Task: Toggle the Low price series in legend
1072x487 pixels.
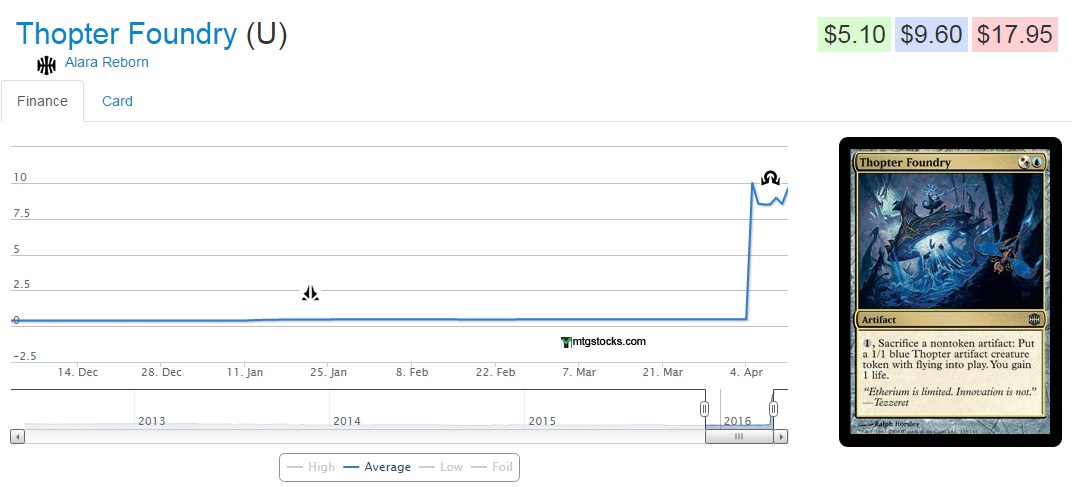Action: [x=442, y=467]
